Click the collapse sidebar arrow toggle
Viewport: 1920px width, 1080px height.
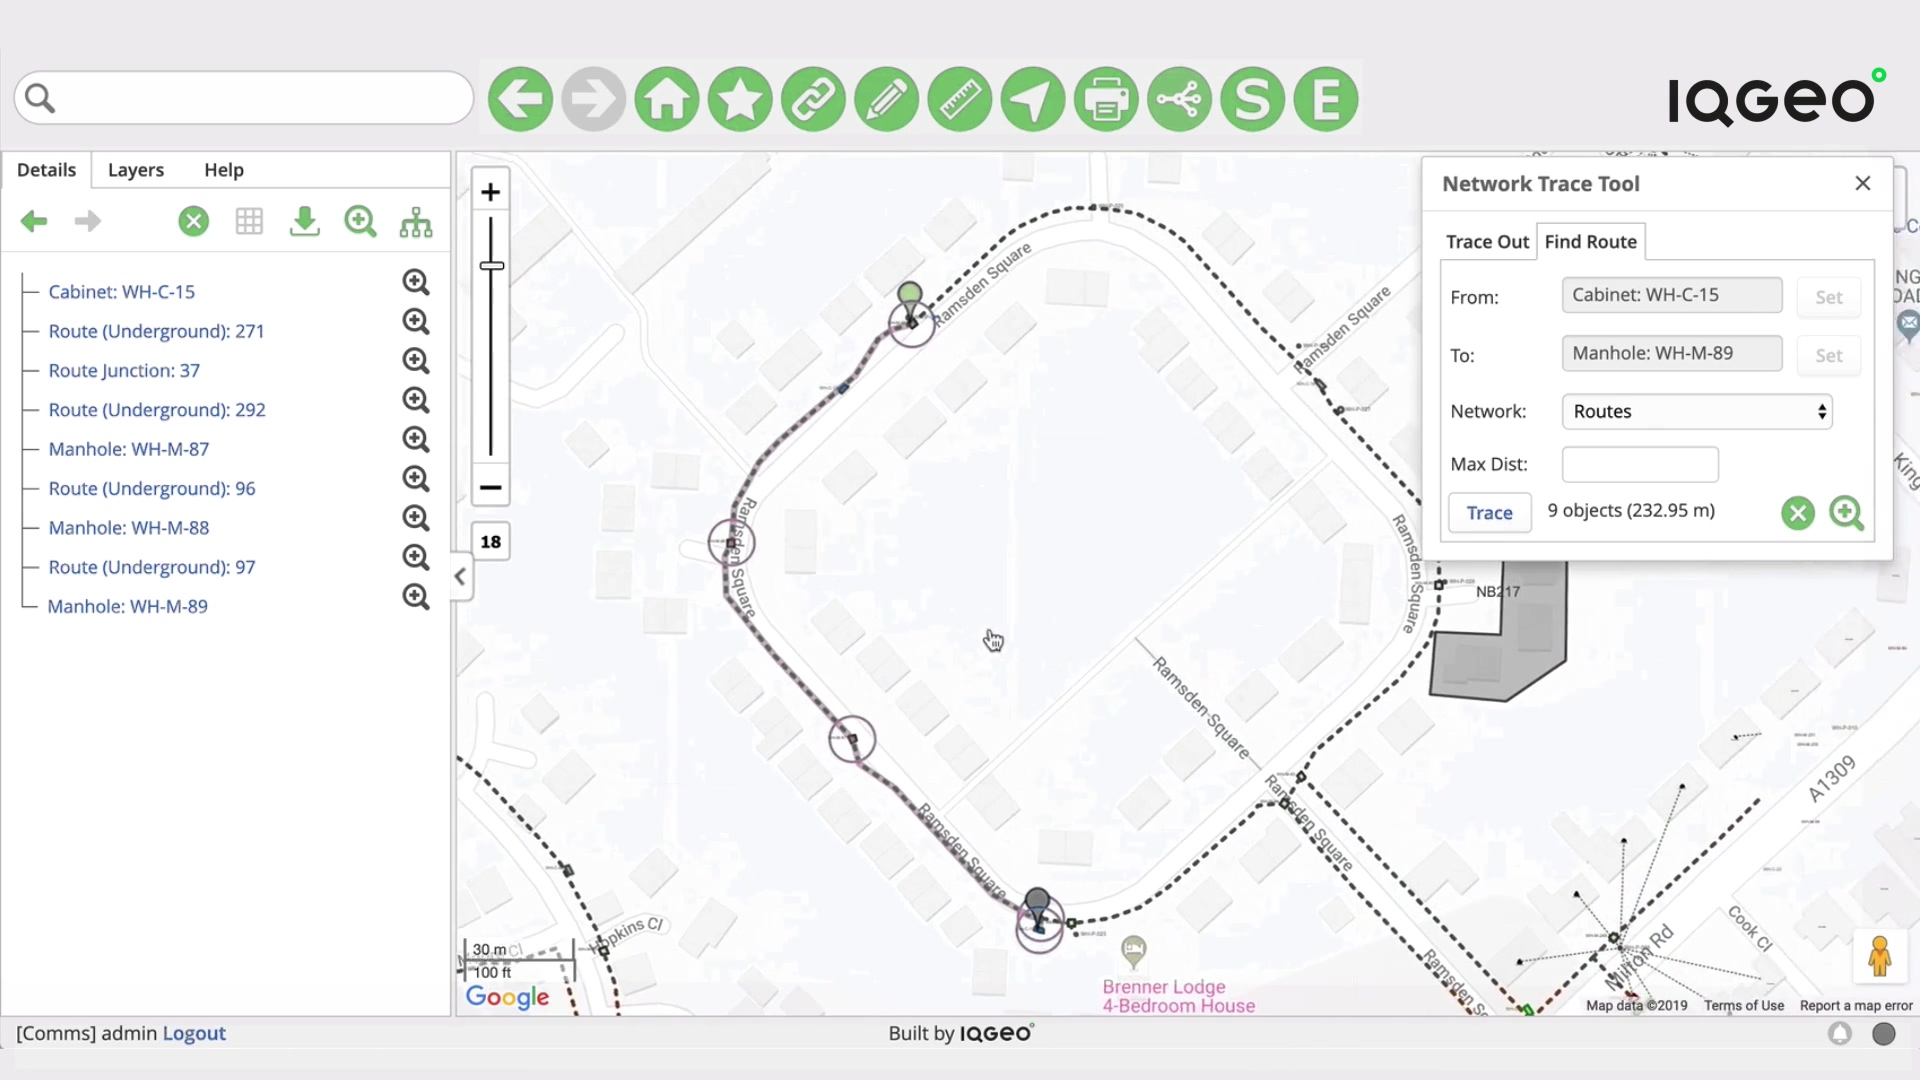point(460,578)
